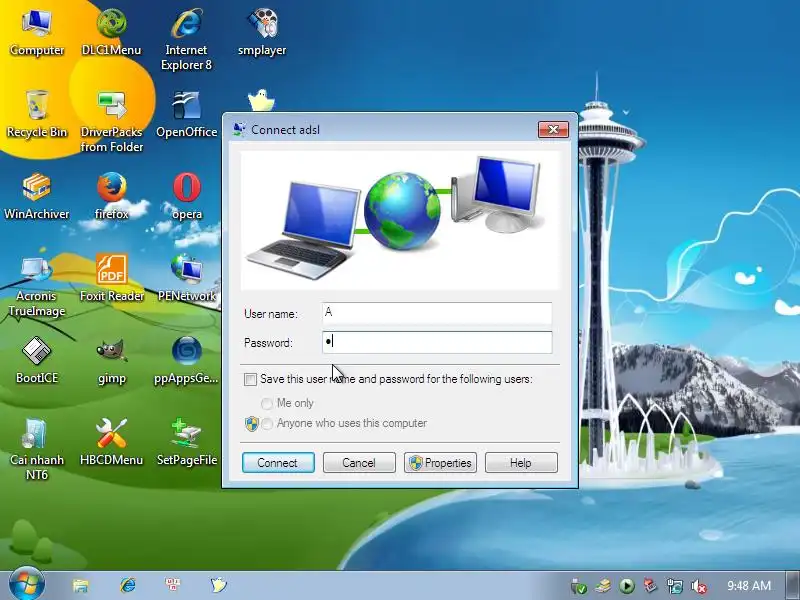Click the Cancel button
This screenshot has height=600, width=800.
pyautogui.click(x=359, y=463)
